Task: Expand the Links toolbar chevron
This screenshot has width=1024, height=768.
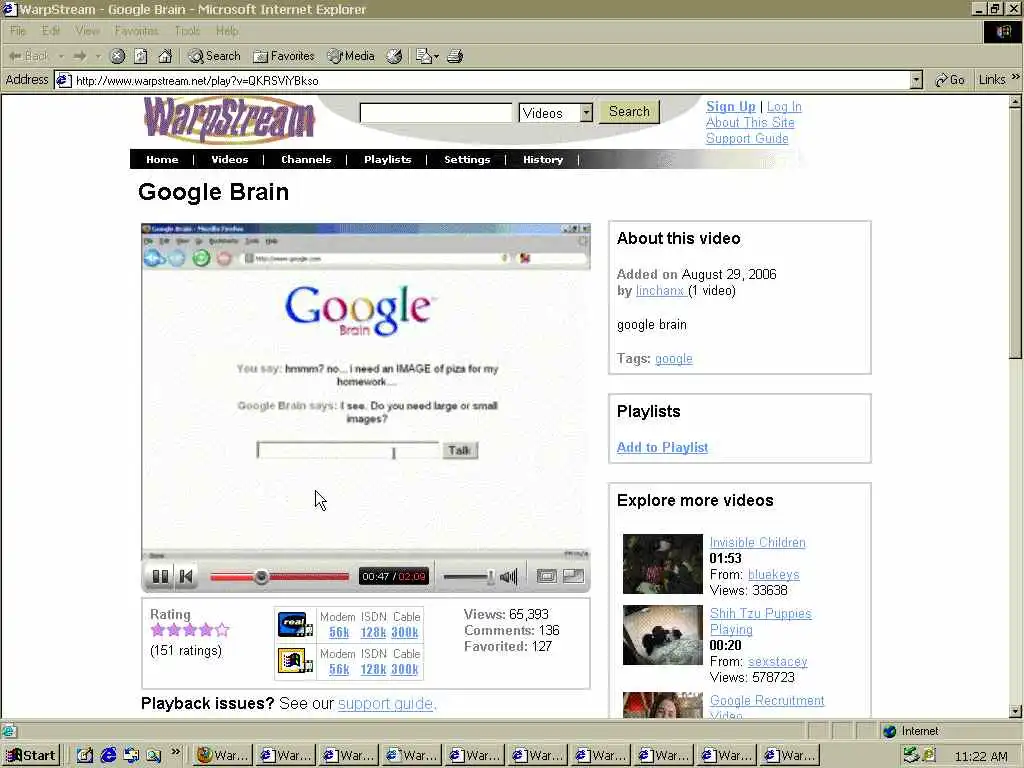Action: (x=1016, y=77)
